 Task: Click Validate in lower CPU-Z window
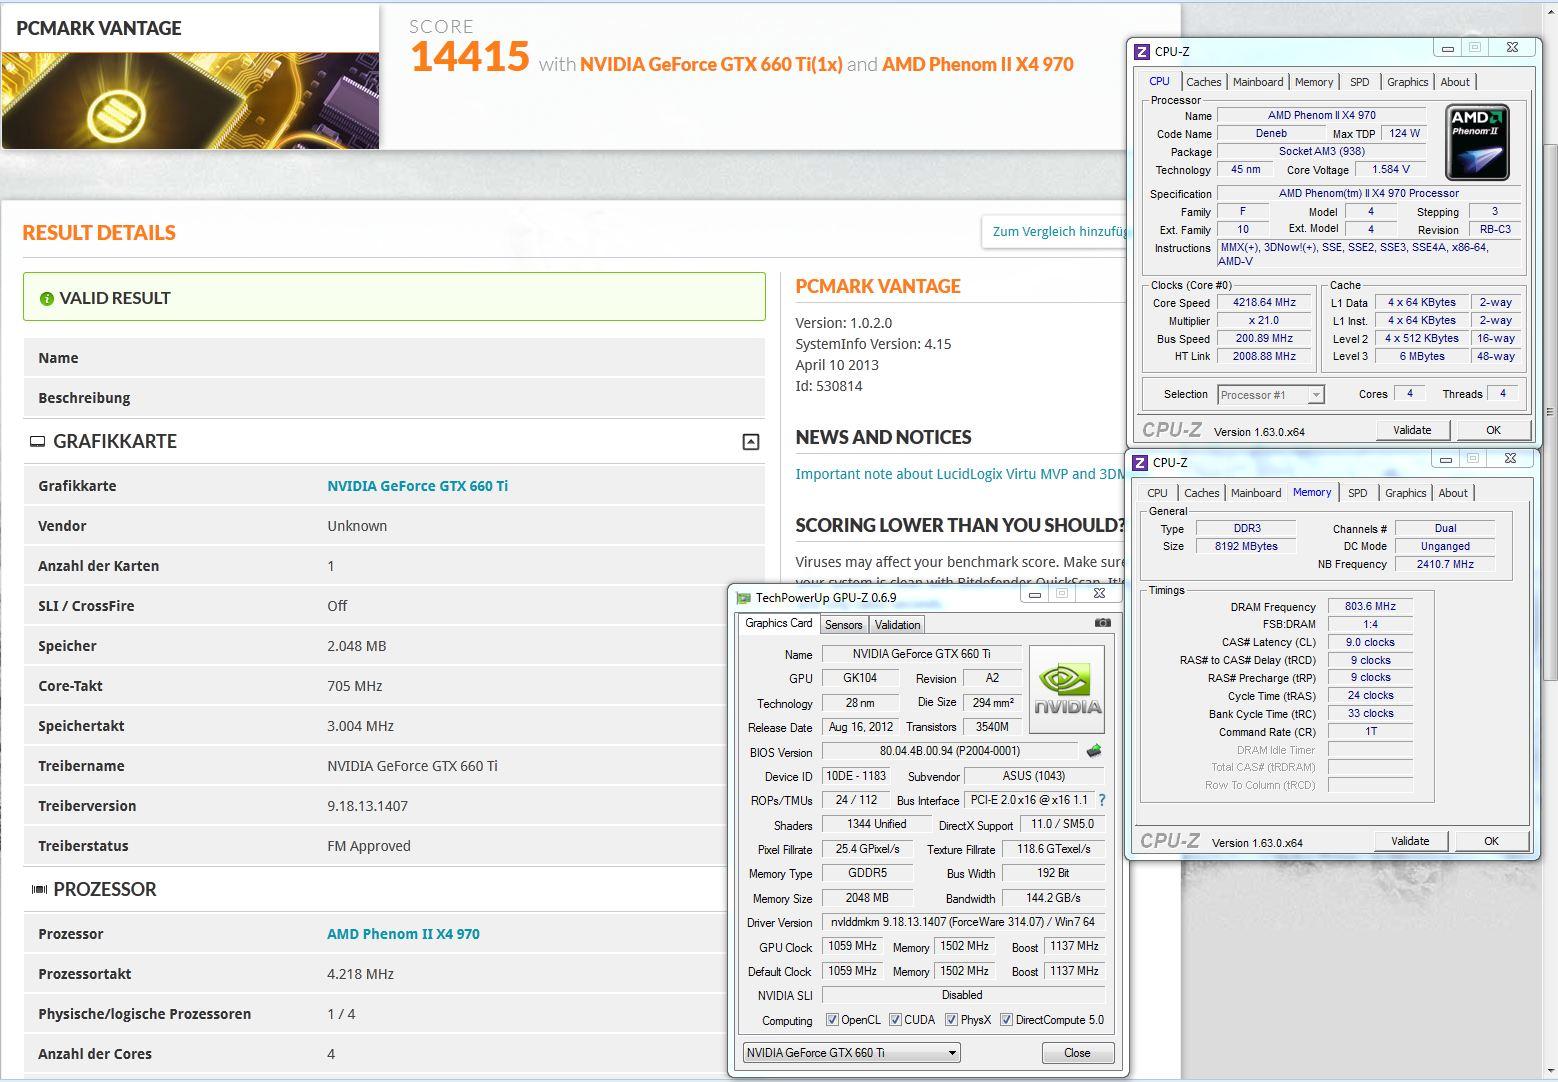[1410, 841]
